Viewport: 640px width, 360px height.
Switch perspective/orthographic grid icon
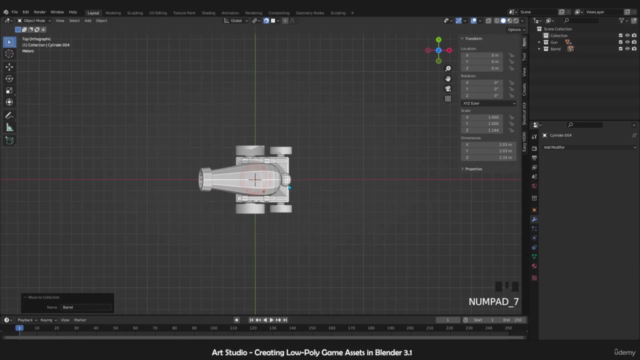pyautogui.click(x=448, y=99)
